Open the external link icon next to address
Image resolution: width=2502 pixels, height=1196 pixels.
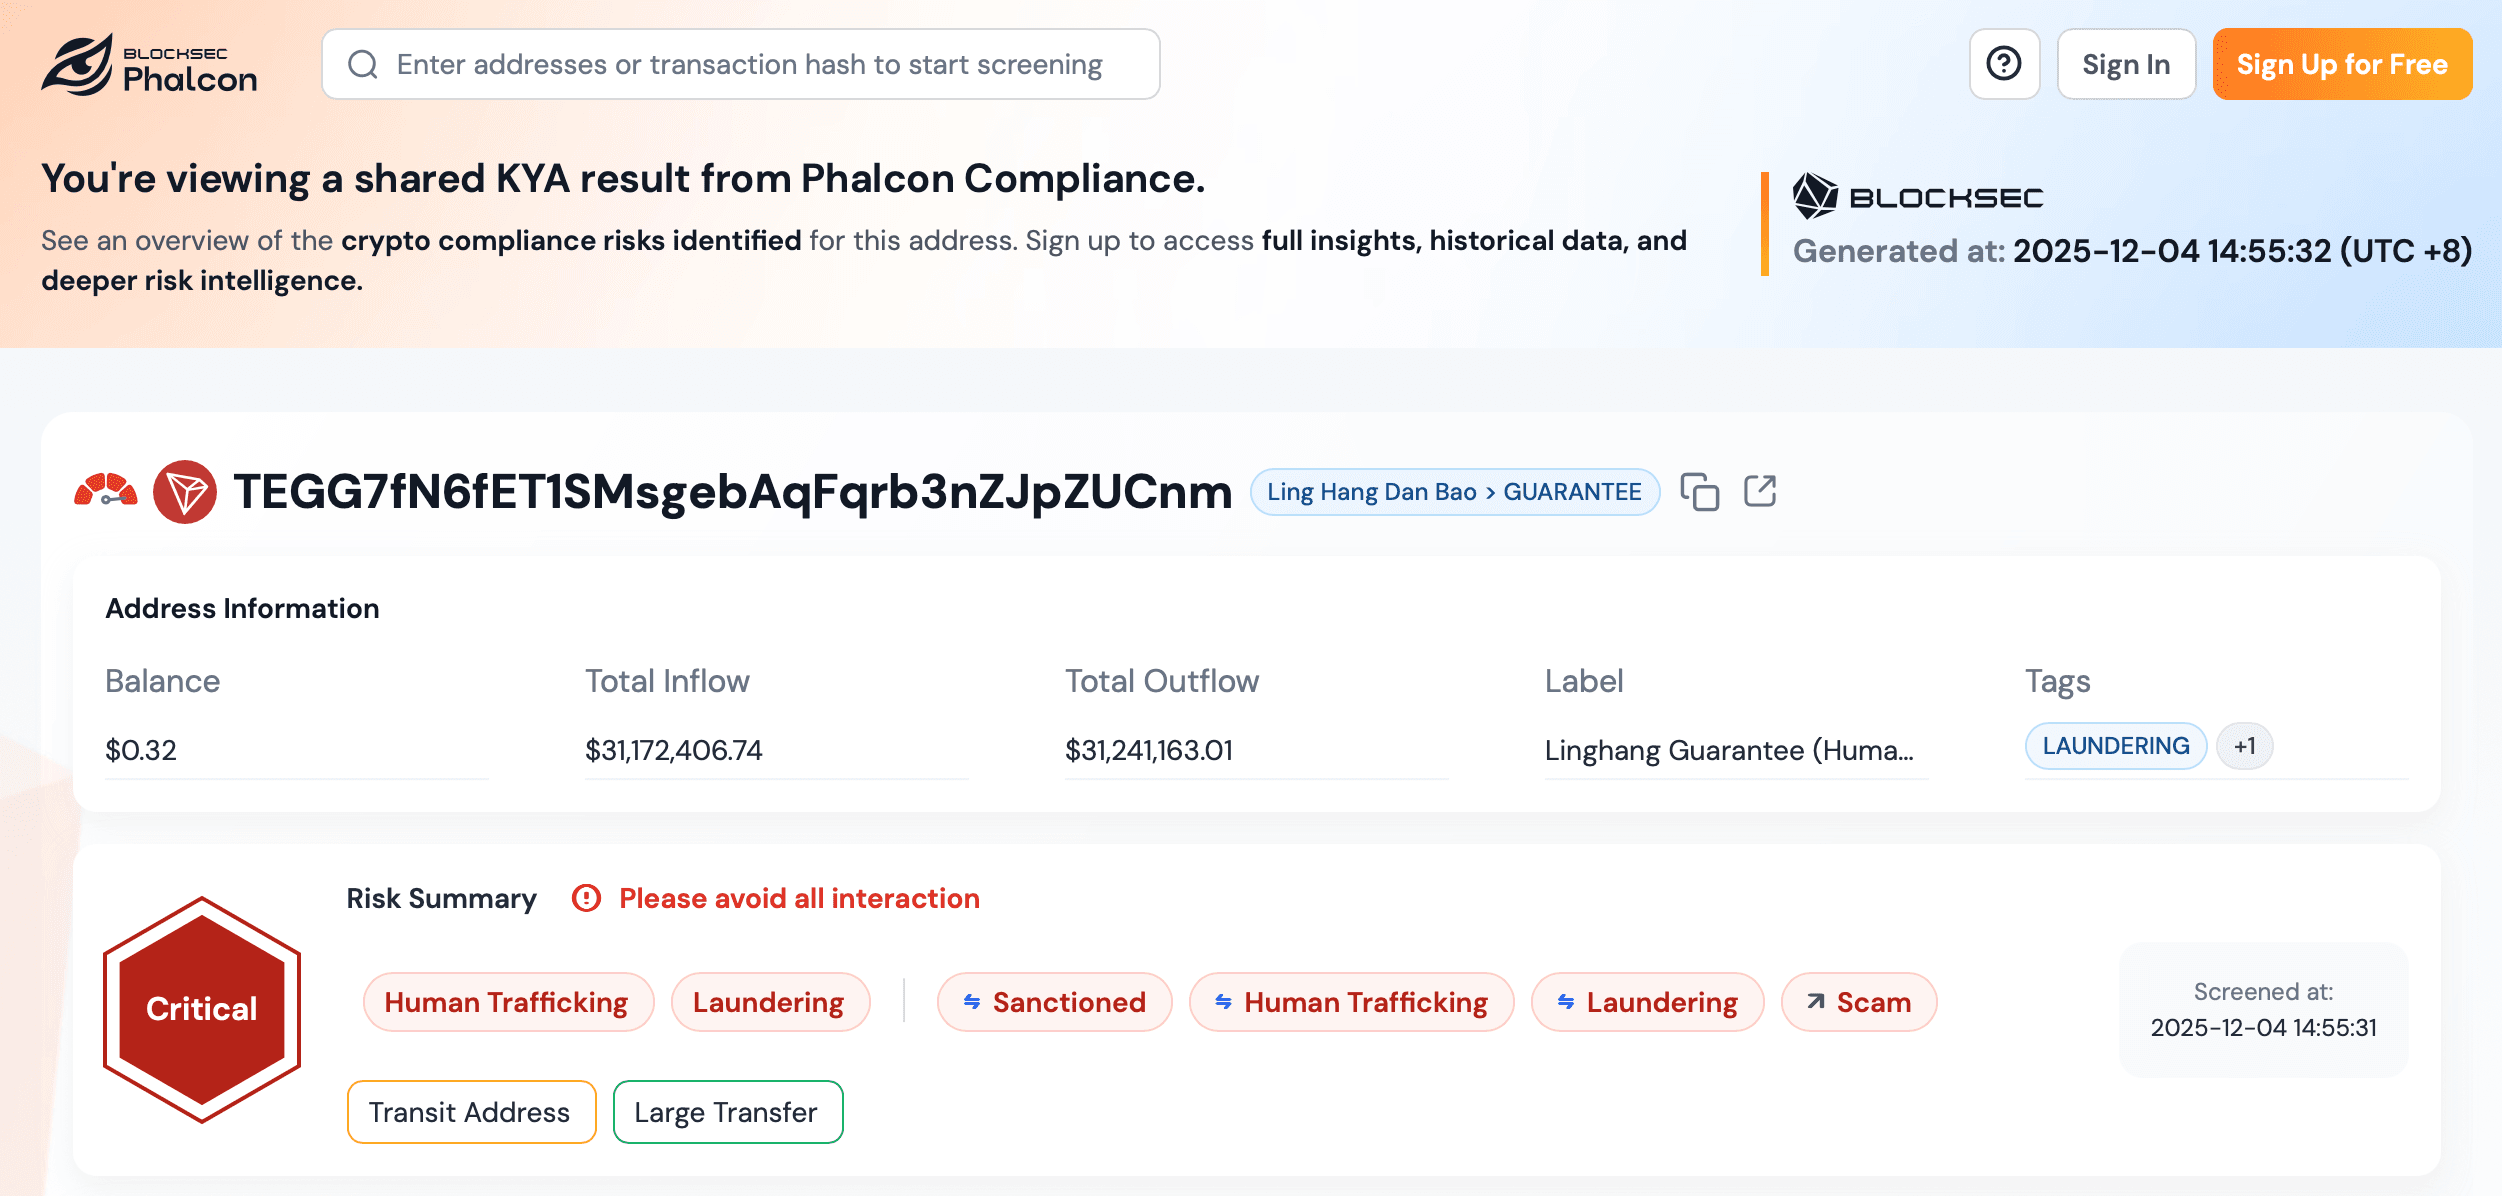(x=1762, y=492)
